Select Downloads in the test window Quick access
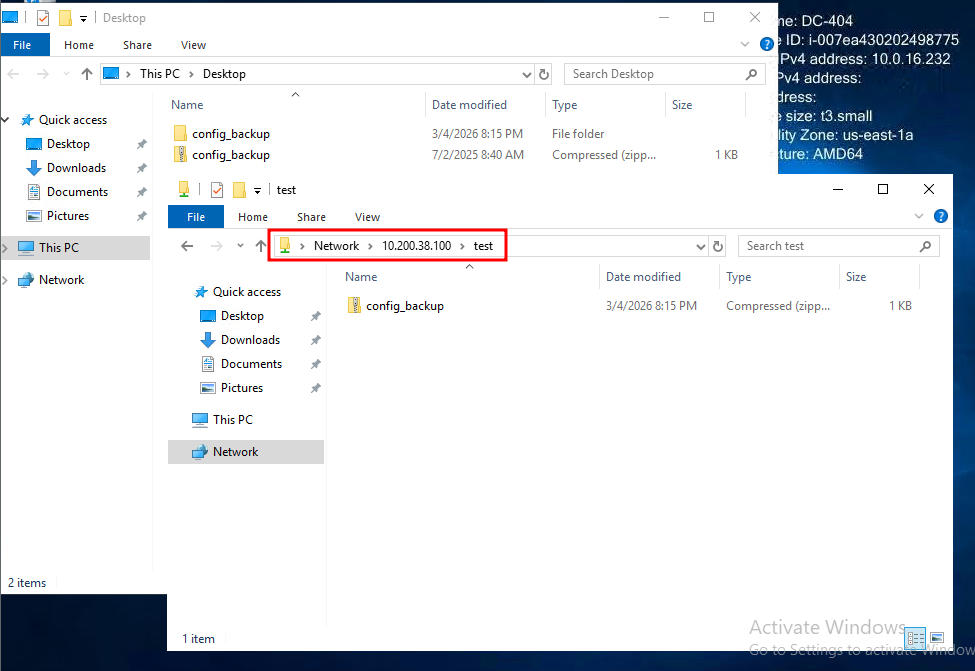The height and width of the screenshot is (671, 975). click(250, 340)
